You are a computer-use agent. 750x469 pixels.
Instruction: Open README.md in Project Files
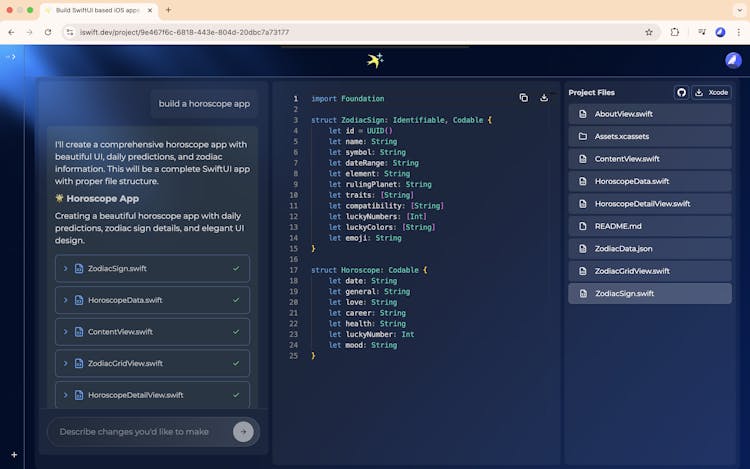point(650,226)
